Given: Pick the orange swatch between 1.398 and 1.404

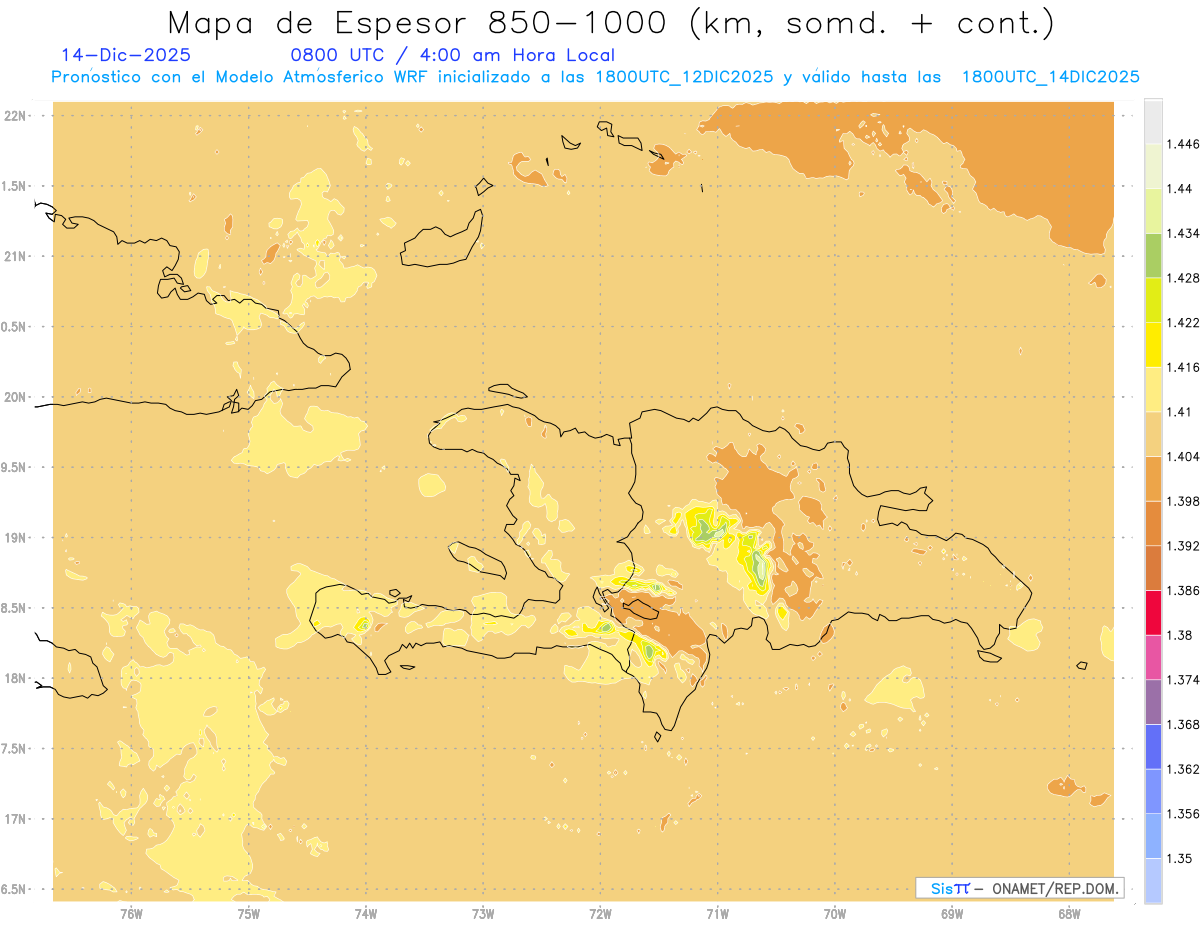Looking at the screenshot, I should point(1153,478).
